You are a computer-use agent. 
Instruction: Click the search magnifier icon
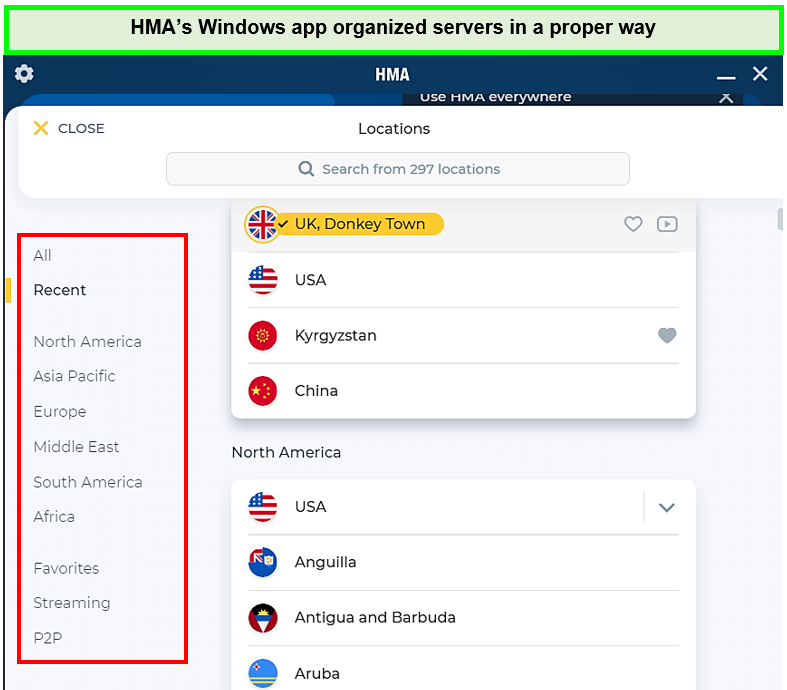(x=306, y=169)
